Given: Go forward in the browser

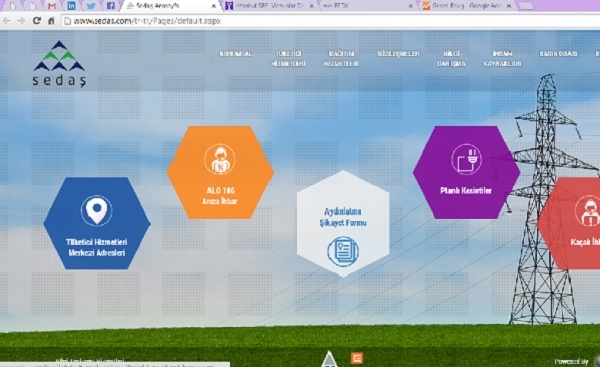Looking at the screenshot, I should [x=21, y=21].
